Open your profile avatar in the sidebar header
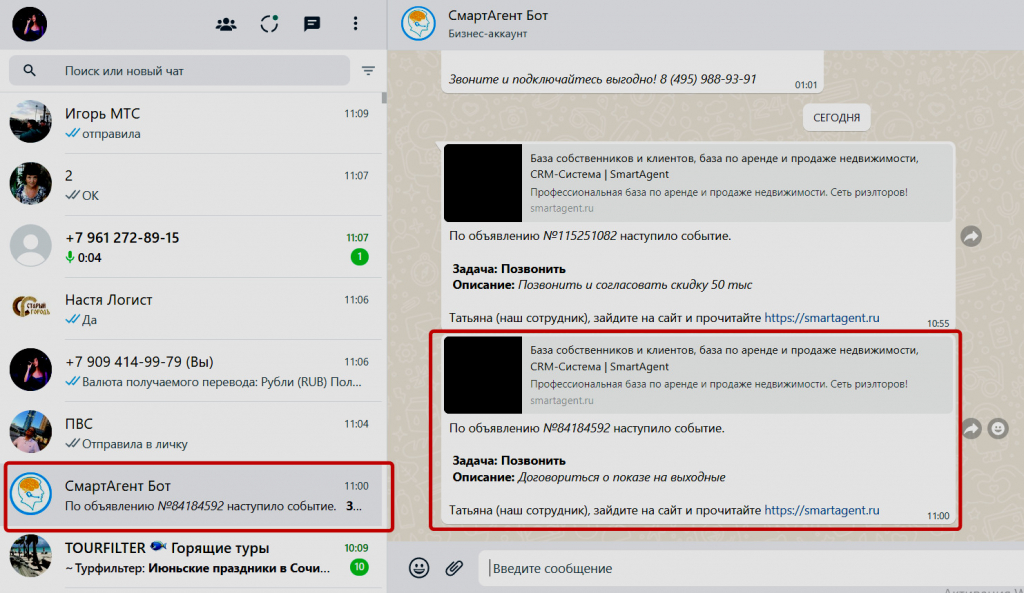Screen dimensions: 1024x593 (x=29, y=24)
